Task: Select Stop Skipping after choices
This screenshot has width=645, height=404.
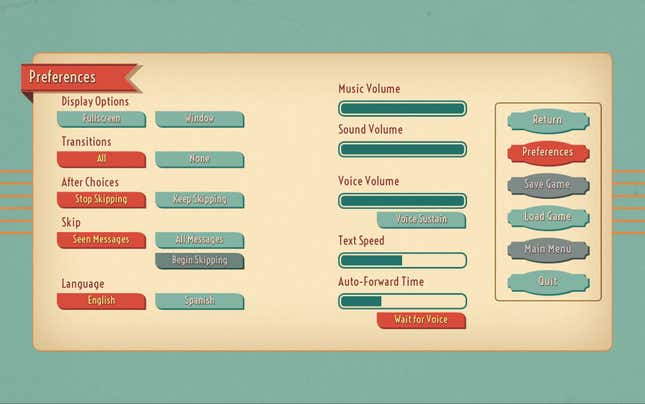Action: click(101, 200)
